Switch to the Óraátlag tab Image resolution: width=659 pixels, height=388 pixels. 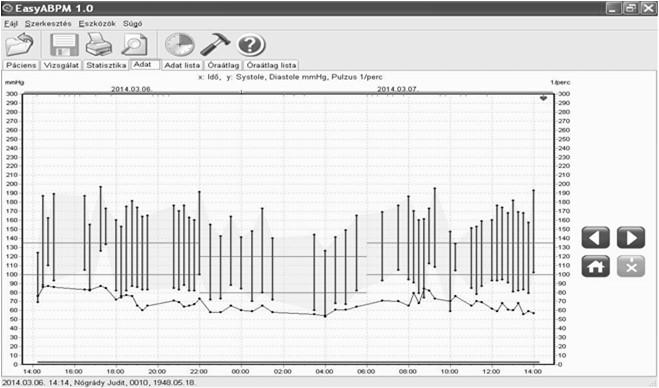coord(223,65)
